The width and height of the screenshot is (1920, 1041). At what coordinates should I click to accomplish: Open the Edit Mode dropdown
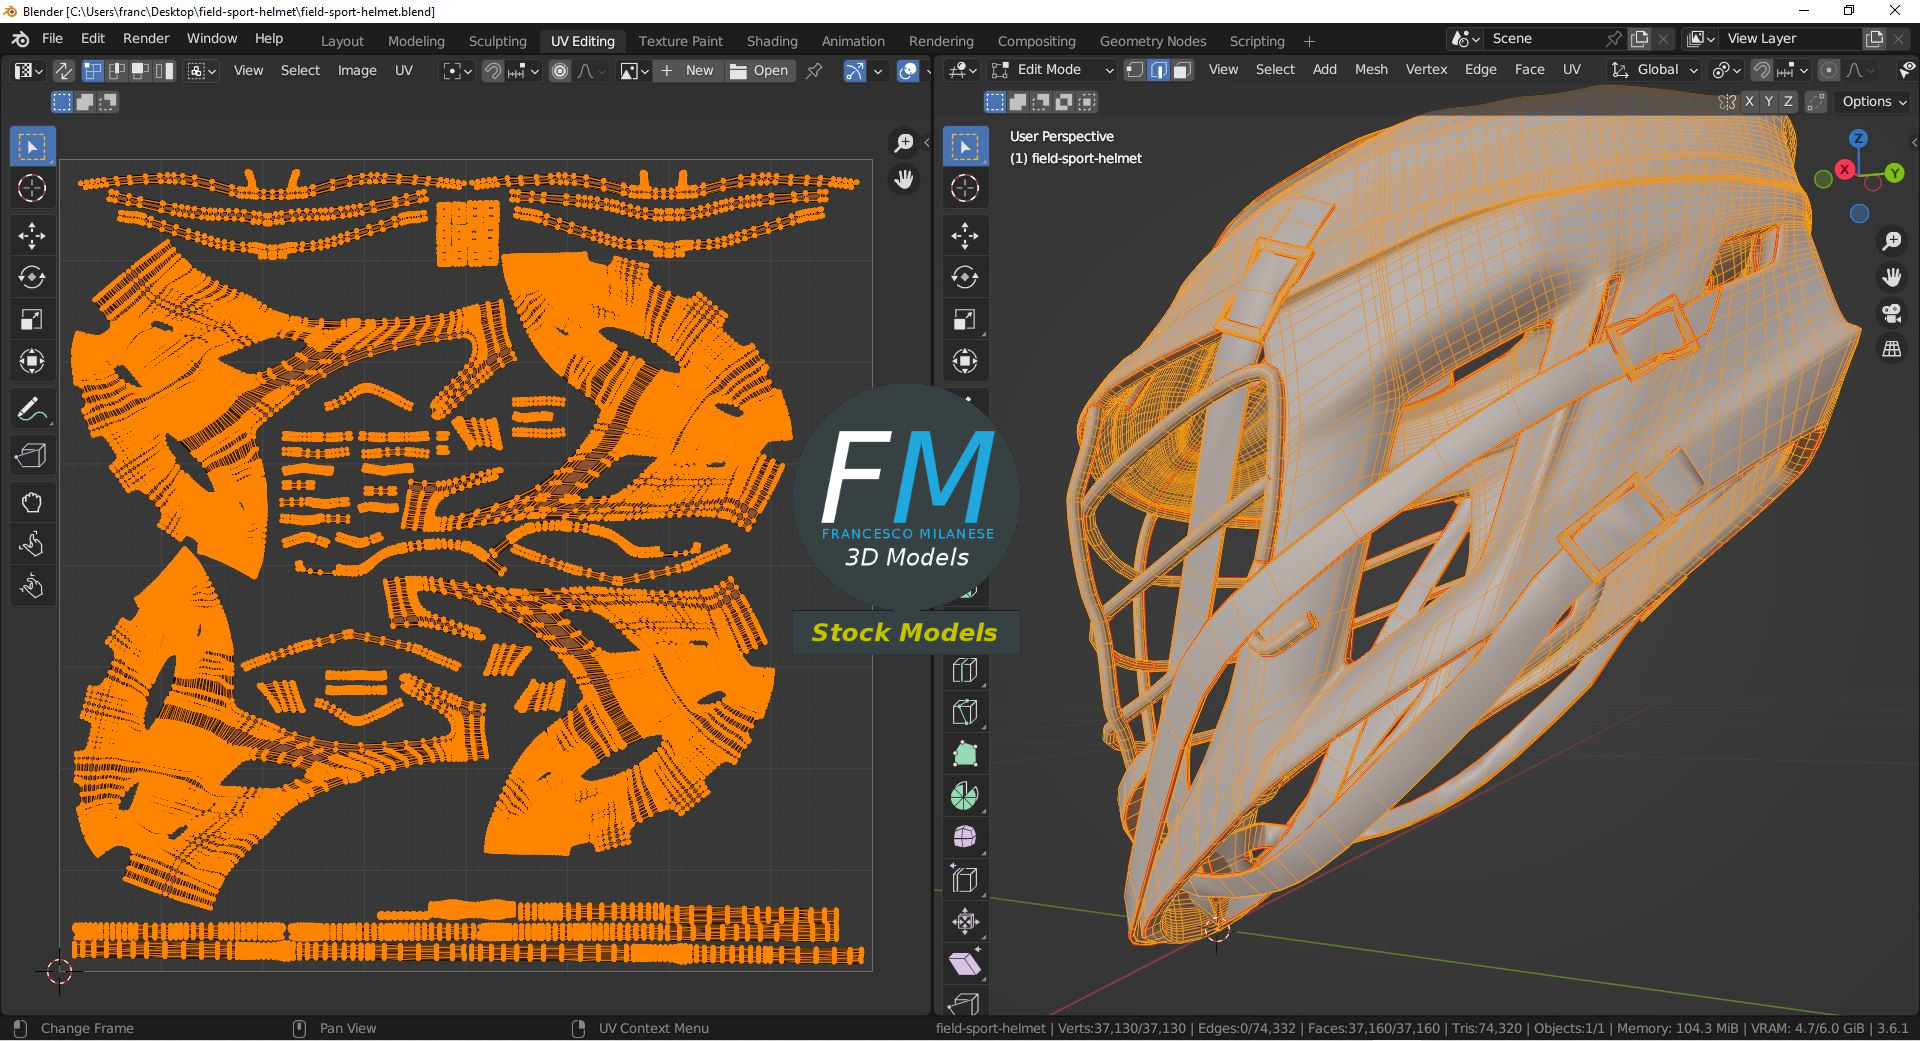pyautogui.click(x=1052, y=70)
